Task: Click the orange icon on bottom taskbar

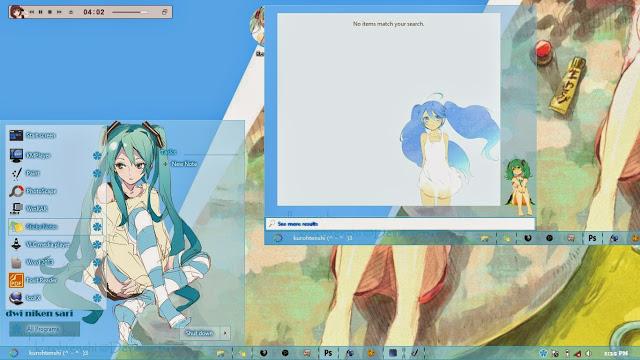Action: [371, 353]
